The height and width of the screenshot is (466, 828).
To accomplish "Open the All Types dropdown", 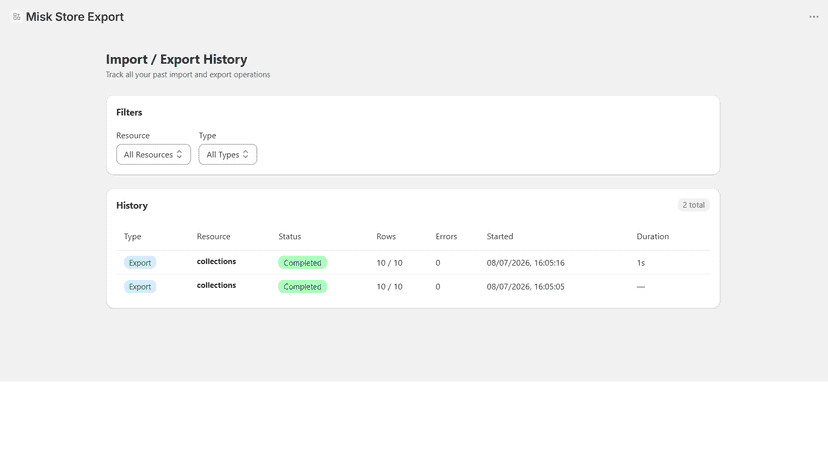I will pos(228,154).
